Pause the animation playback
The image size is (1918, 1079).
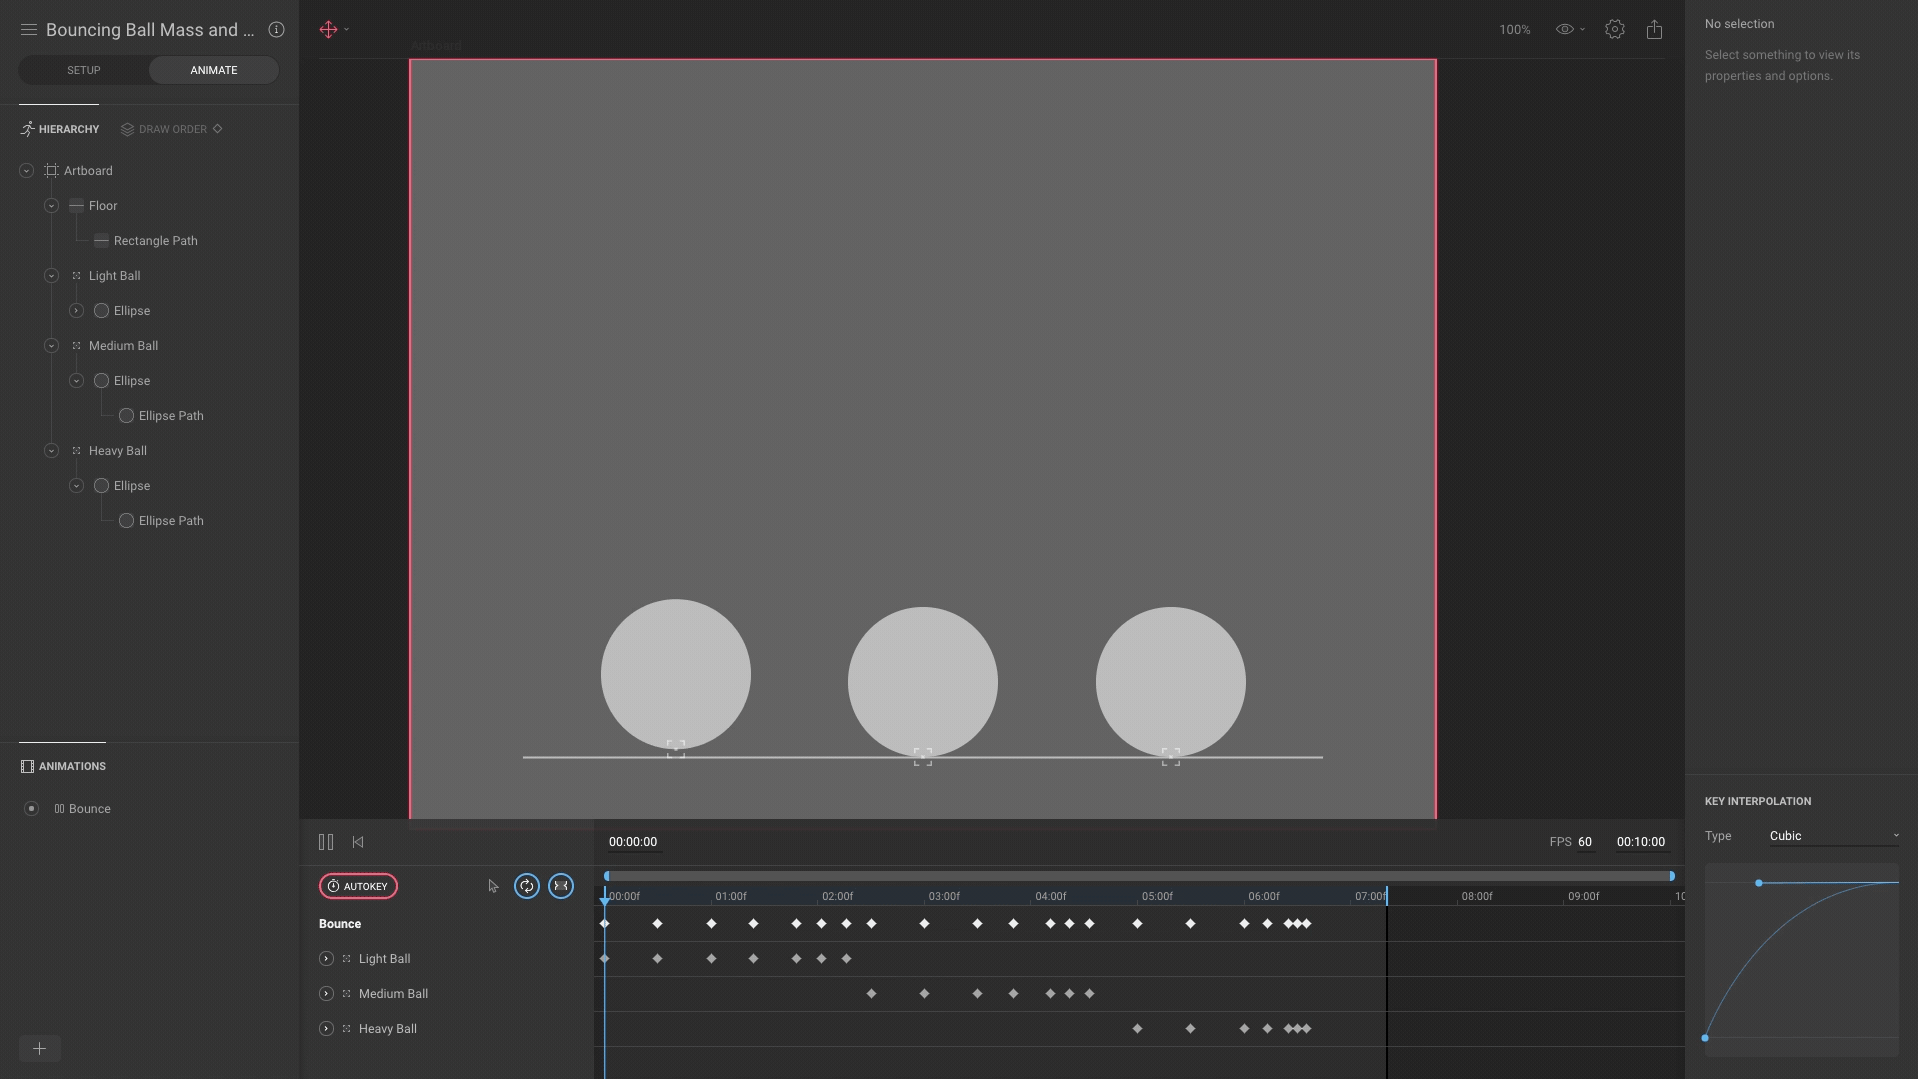coord(326,842)
